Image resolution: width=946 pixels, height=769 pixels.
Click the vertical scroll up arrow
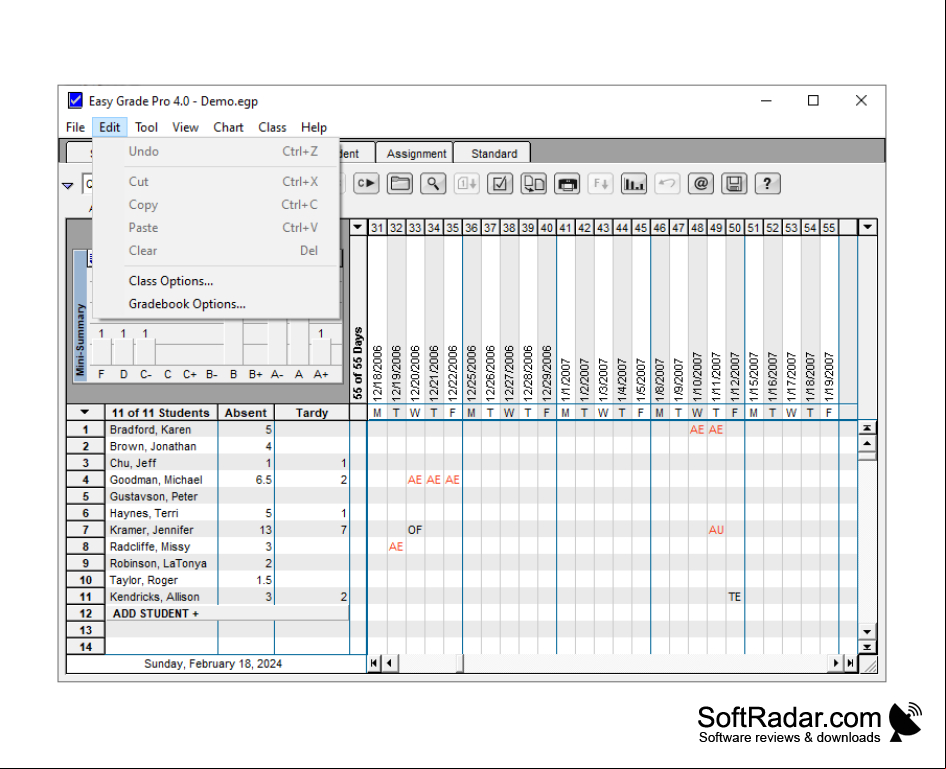[x=867, y=443]
